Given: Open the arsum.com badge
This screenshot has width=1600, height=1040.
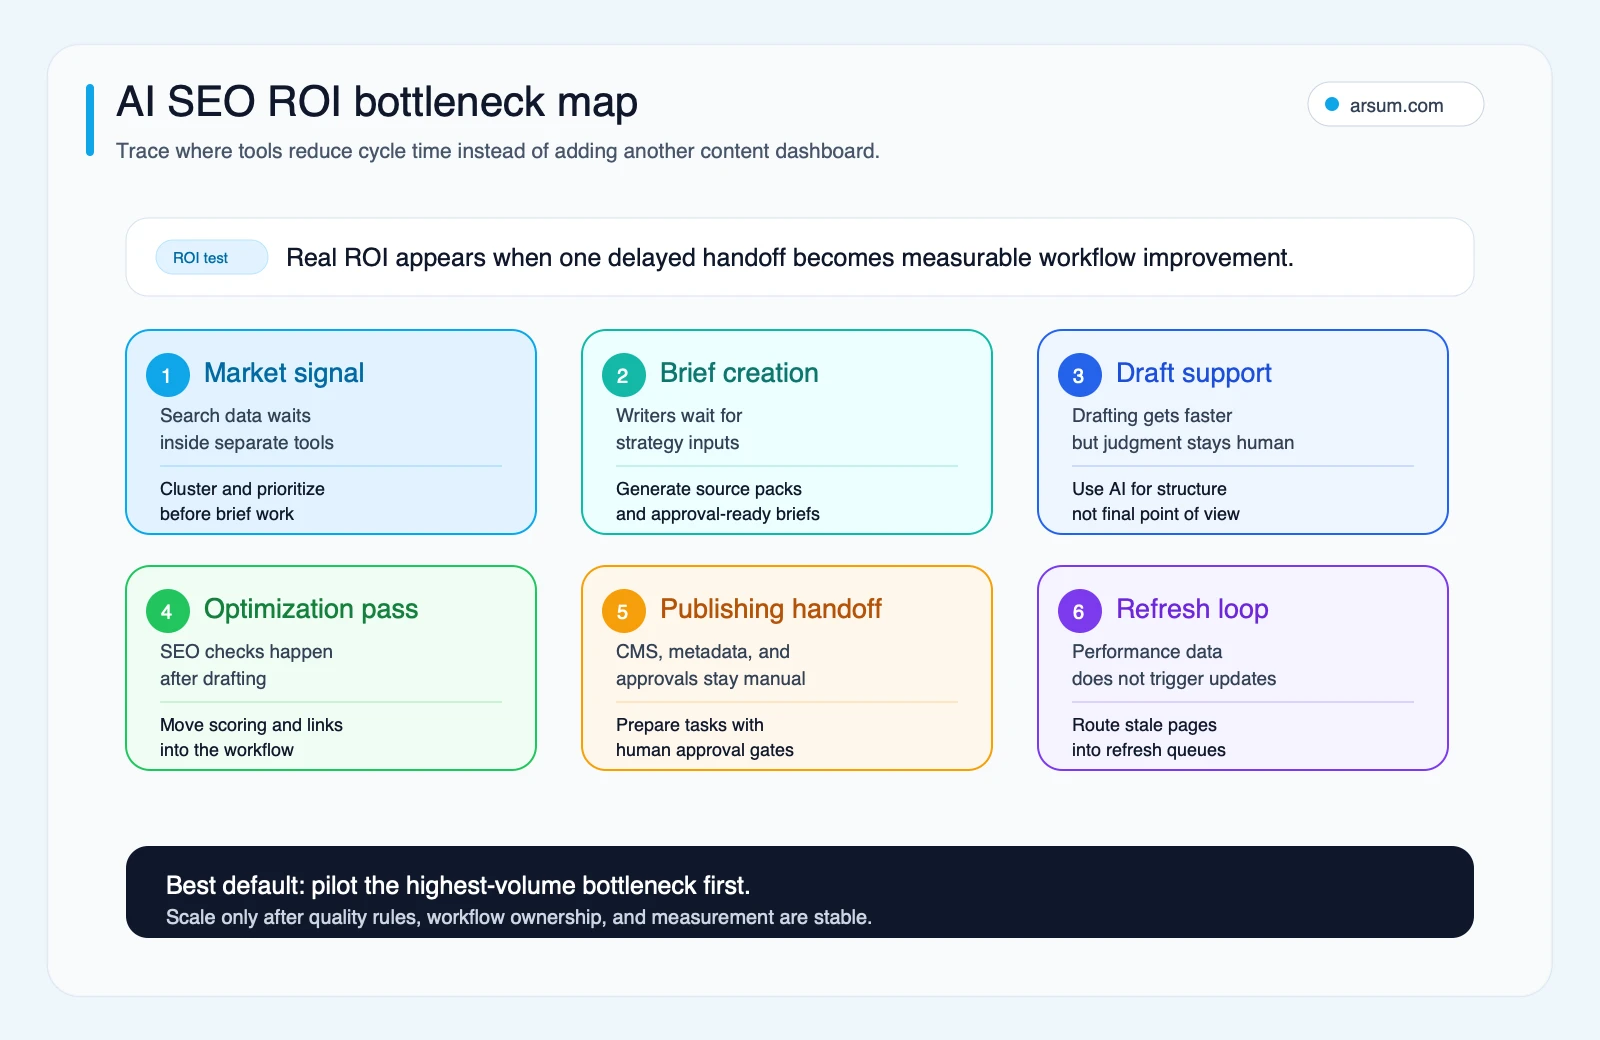Looking at the screenshot, I should coord(1395,104).
